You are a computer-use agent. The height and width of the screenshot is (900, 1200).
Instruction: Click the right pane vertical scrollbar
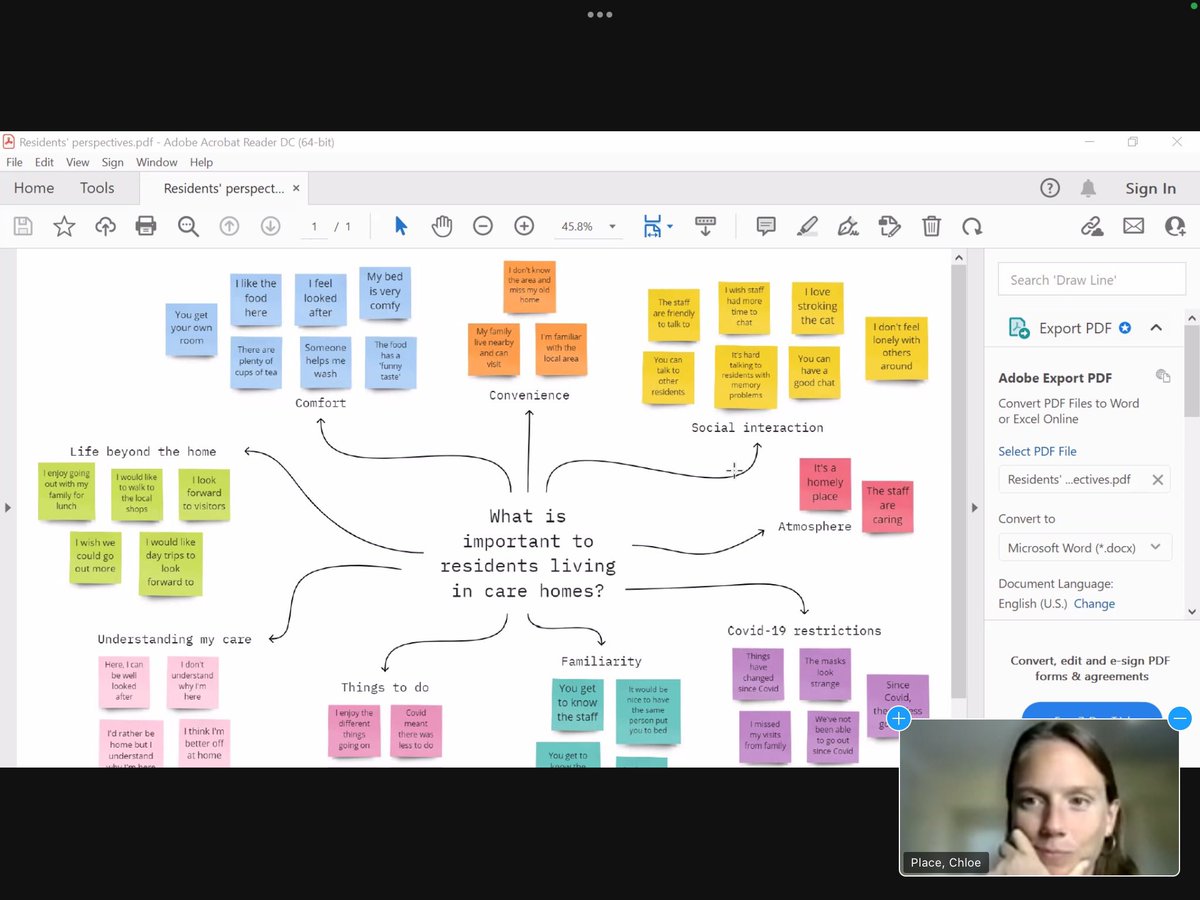(x=1192, y=370)
